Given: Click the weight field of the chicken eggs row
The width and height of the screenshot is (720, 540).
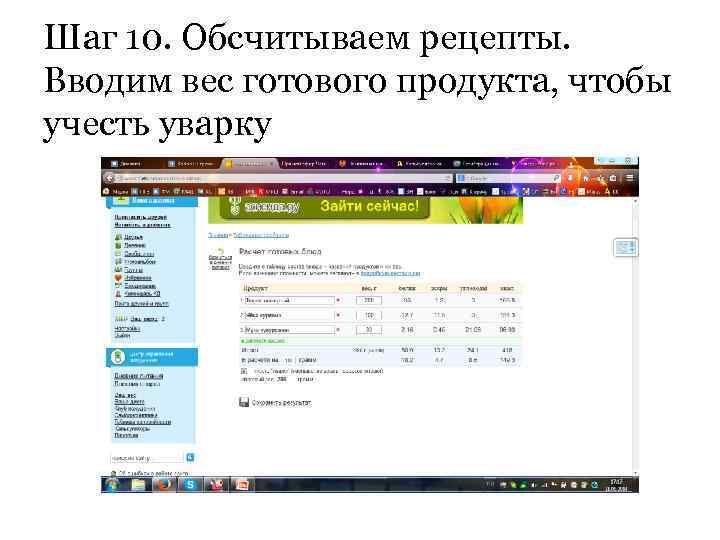Looking at the screenshot, I should [369, 315].
